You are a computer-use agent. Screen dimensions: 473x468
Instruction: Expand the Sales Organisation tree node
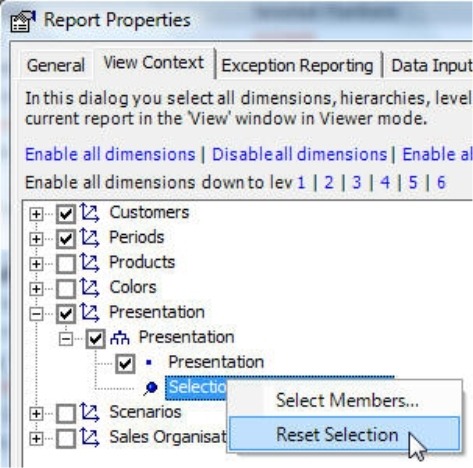[x=36, y=439]
